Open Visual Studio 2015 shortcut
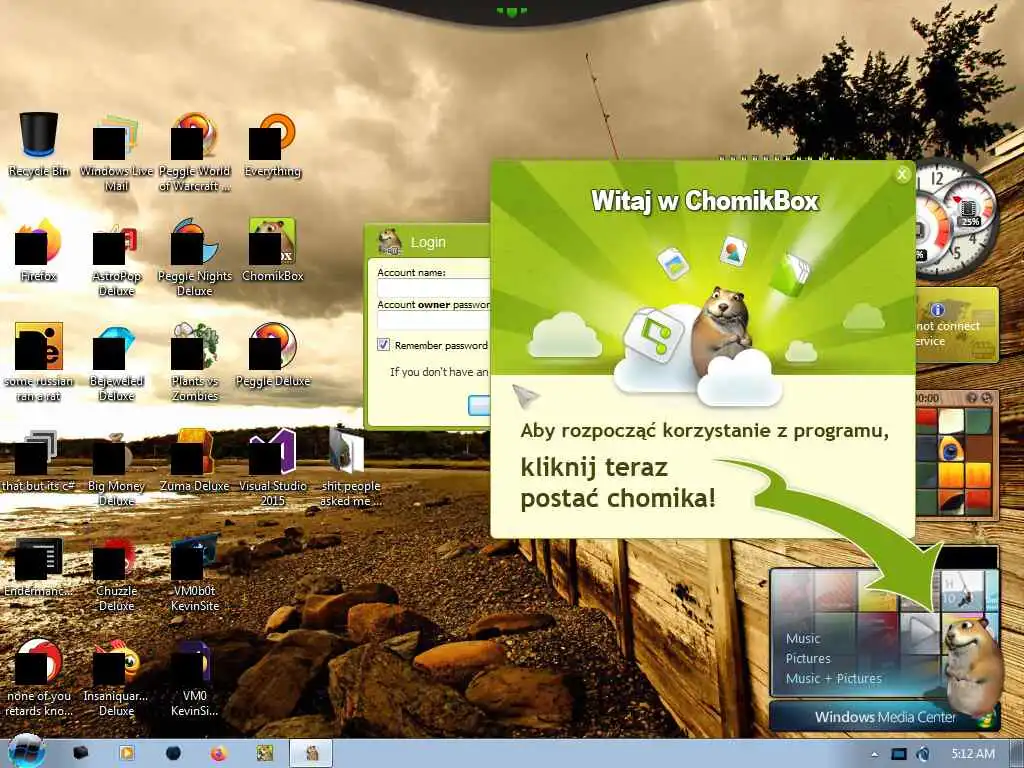This screenshot has height=768, width=1024. click(272, 468)
